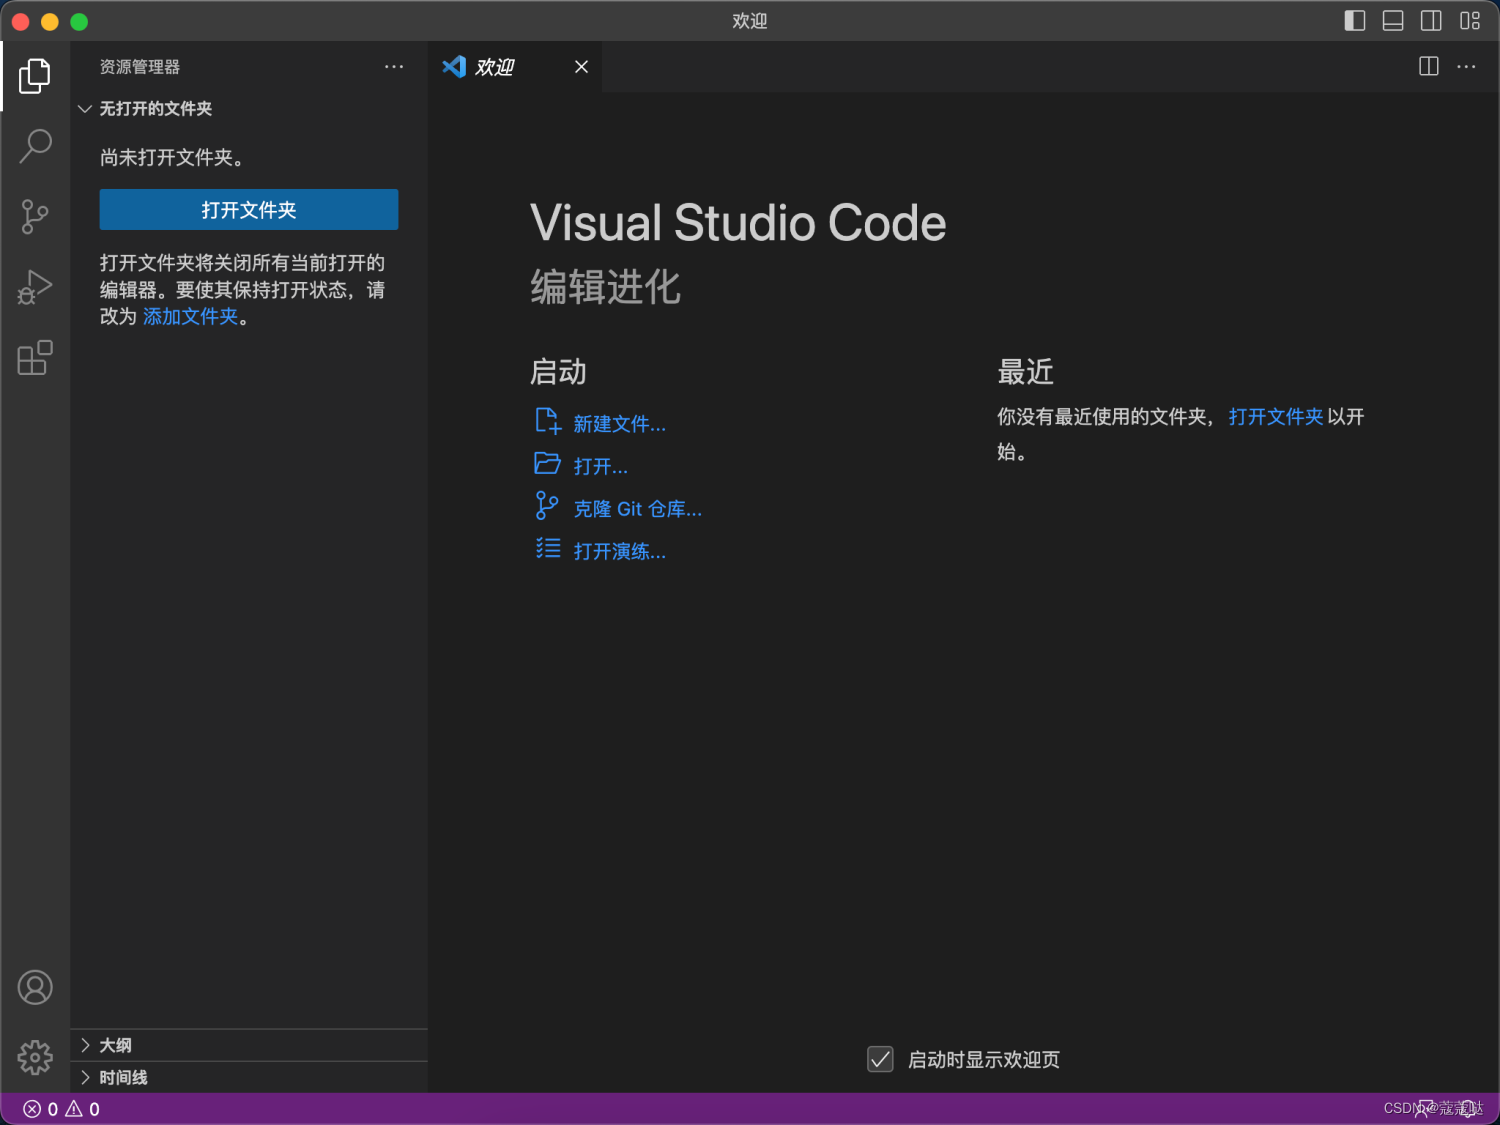Click the VS Code logo on 欢迎 tab
The width and height of the screenshot is (1500, 1125).
pyautogui.click(x=454, y=66)
